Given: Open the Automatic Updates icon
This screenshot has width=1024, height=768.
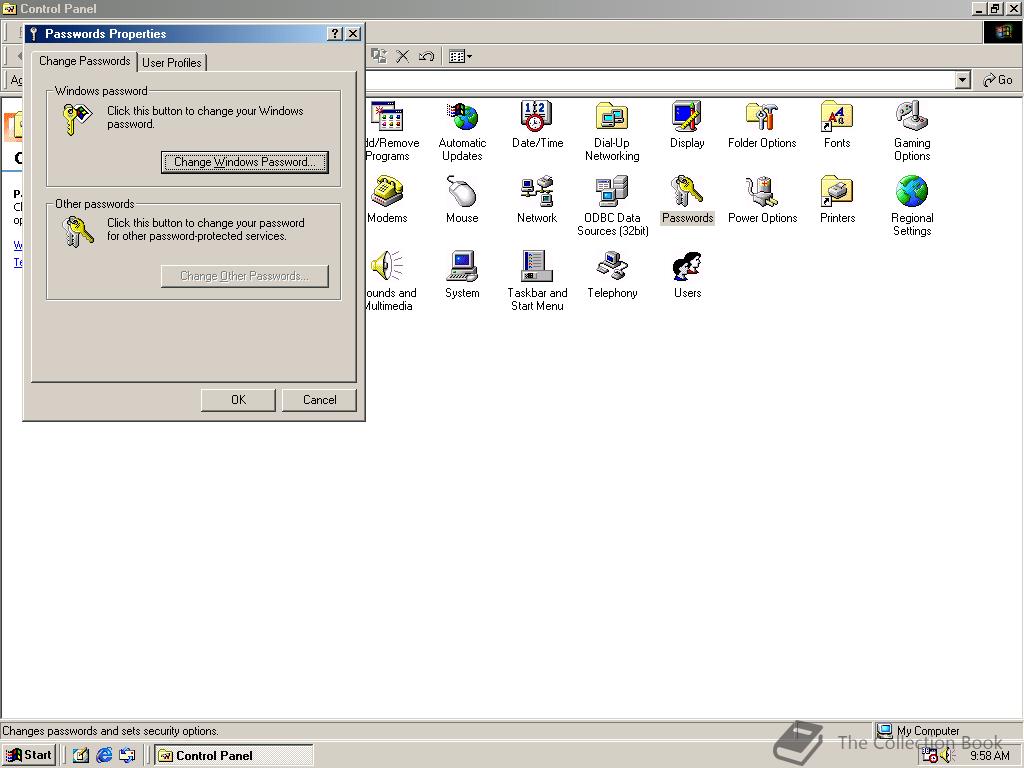Looking at the screenshot, I should [462, 118].
